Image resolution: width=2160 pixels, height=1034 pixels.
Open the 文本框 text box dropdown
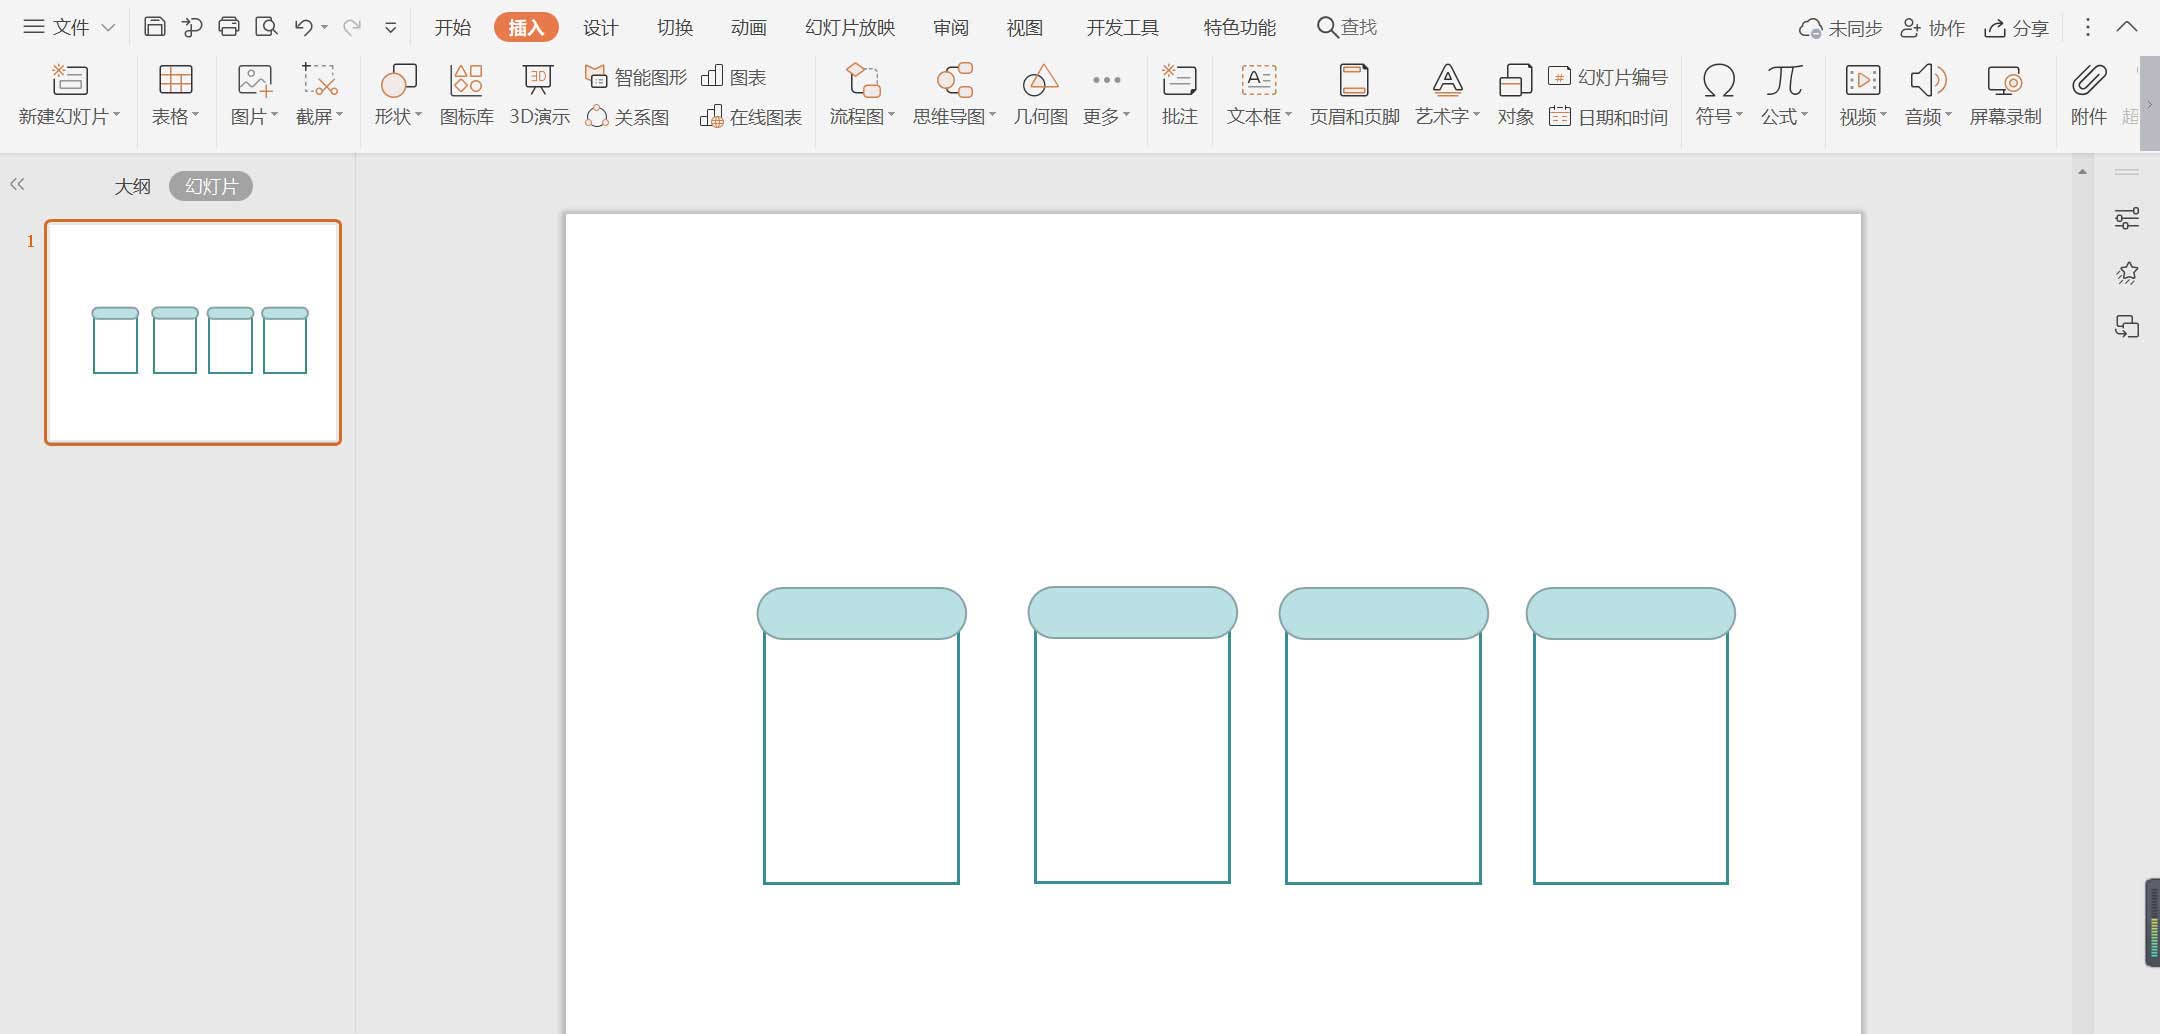pos(1288,116)
